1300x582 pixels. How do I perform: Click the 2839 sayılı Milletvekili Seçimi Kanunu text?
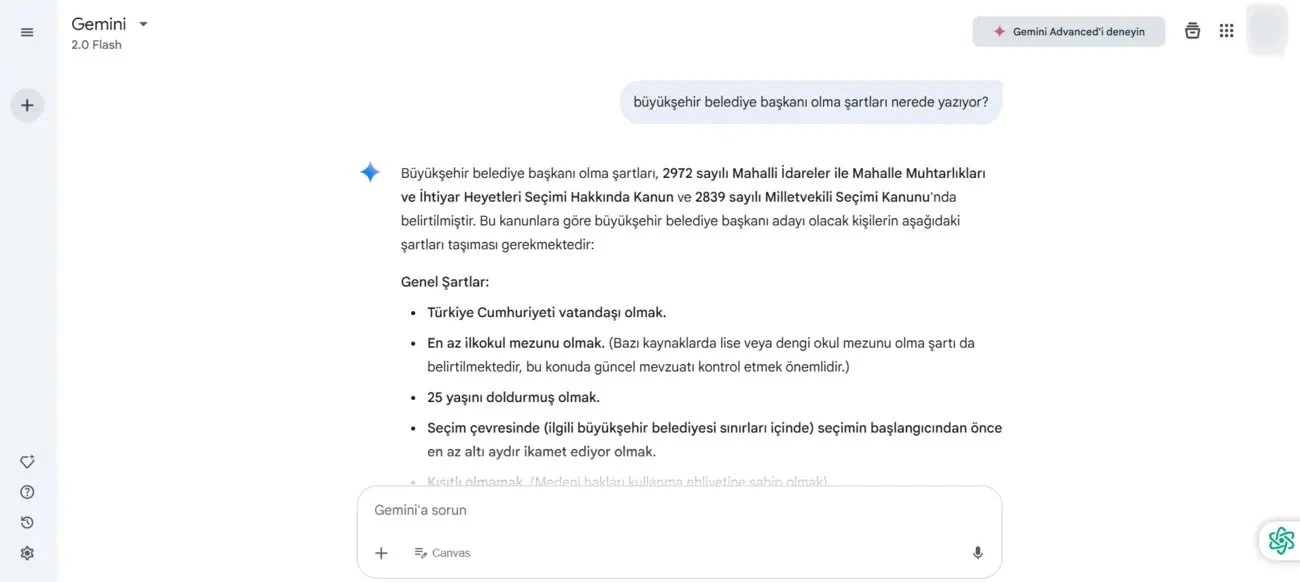[x=813, y=197]
